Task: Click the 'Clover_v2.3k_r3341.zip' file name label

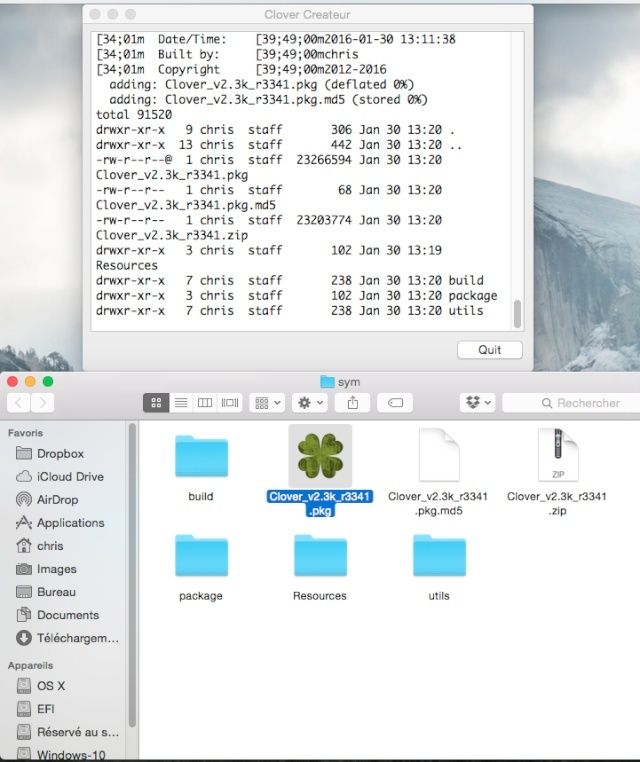Action: point(557,503)
